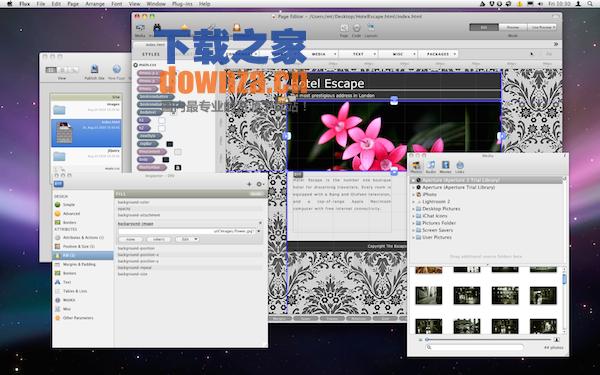
Task: Switch to Code view icon
Action: (x=356, y=28)
